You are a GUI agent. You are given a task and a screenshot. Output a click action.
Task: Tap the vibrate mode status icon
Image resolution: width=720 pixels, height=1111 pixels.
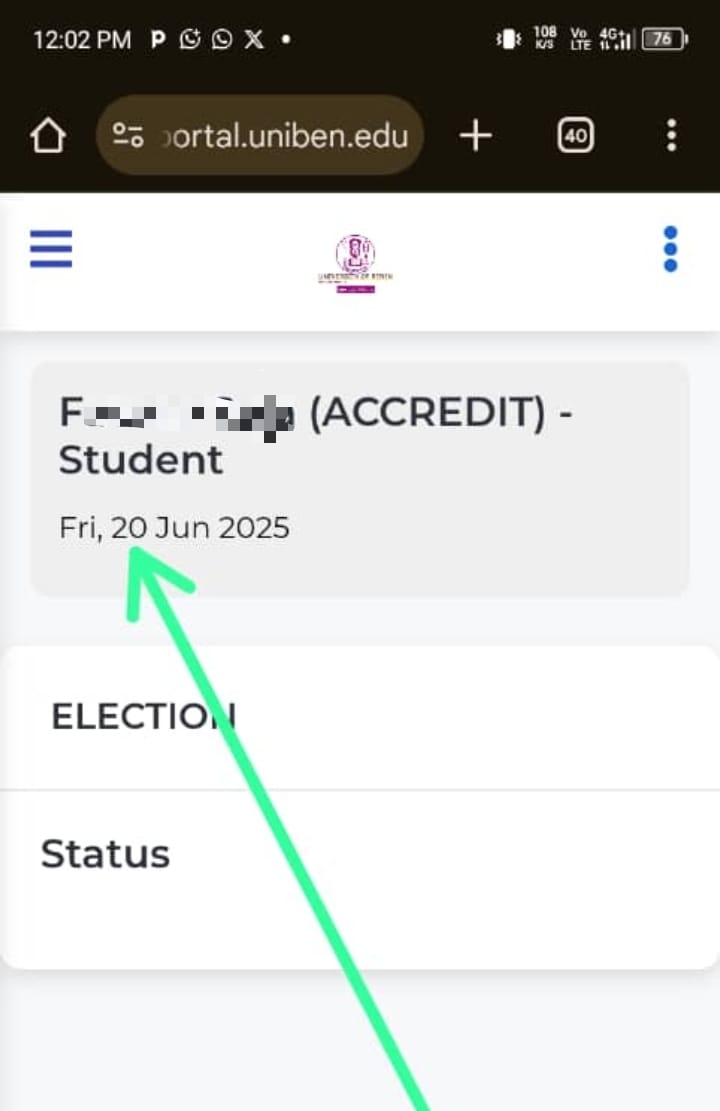508,40
